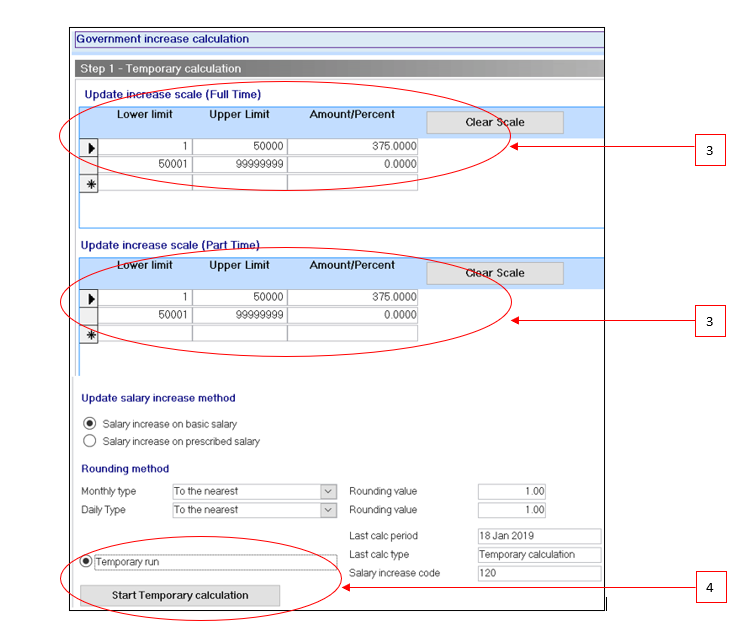This screenshot has height=640, width=749.
Task: Open the Monthly type rounding dropdown
Action: pos(328,492)
